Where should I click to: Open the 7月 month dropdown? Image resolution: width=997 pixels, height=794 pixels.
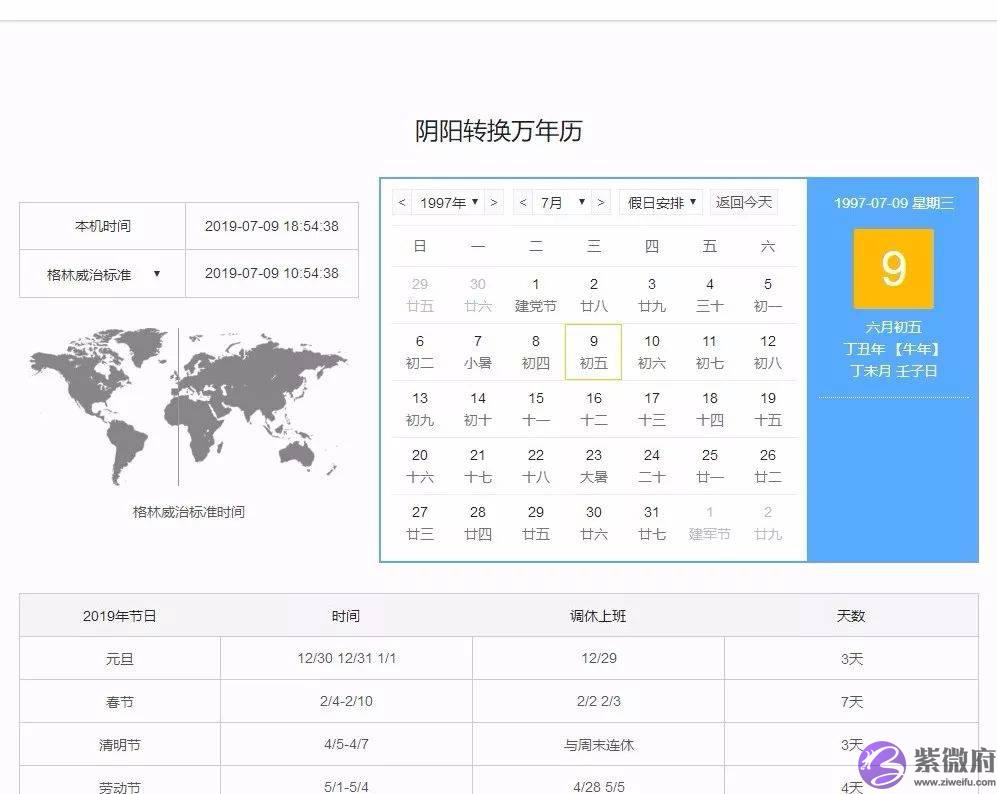tap(562, 203)
